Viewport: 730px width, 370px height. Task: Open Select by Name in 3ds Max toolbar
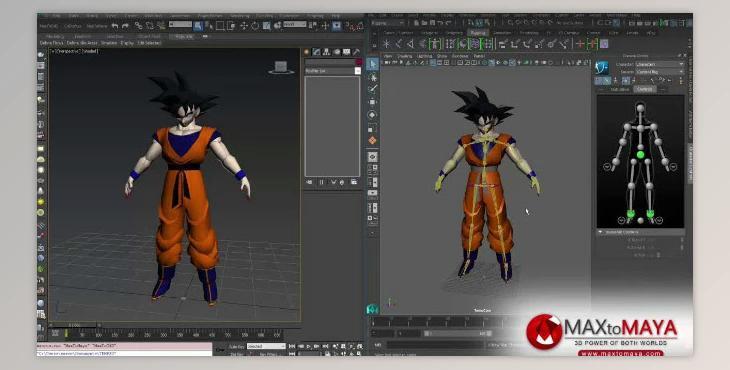pyautogui.click(x=210, y=26)
